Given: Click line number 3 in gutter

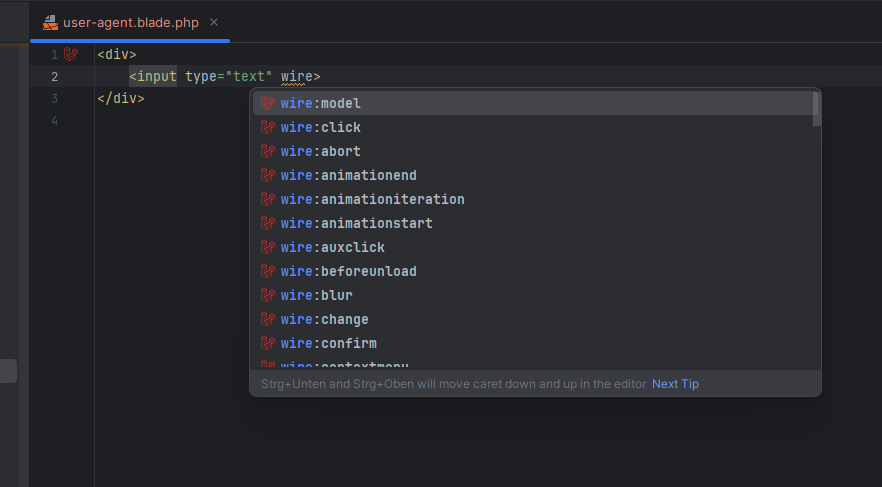Looking at the screenshot, I should click(55, 98).
